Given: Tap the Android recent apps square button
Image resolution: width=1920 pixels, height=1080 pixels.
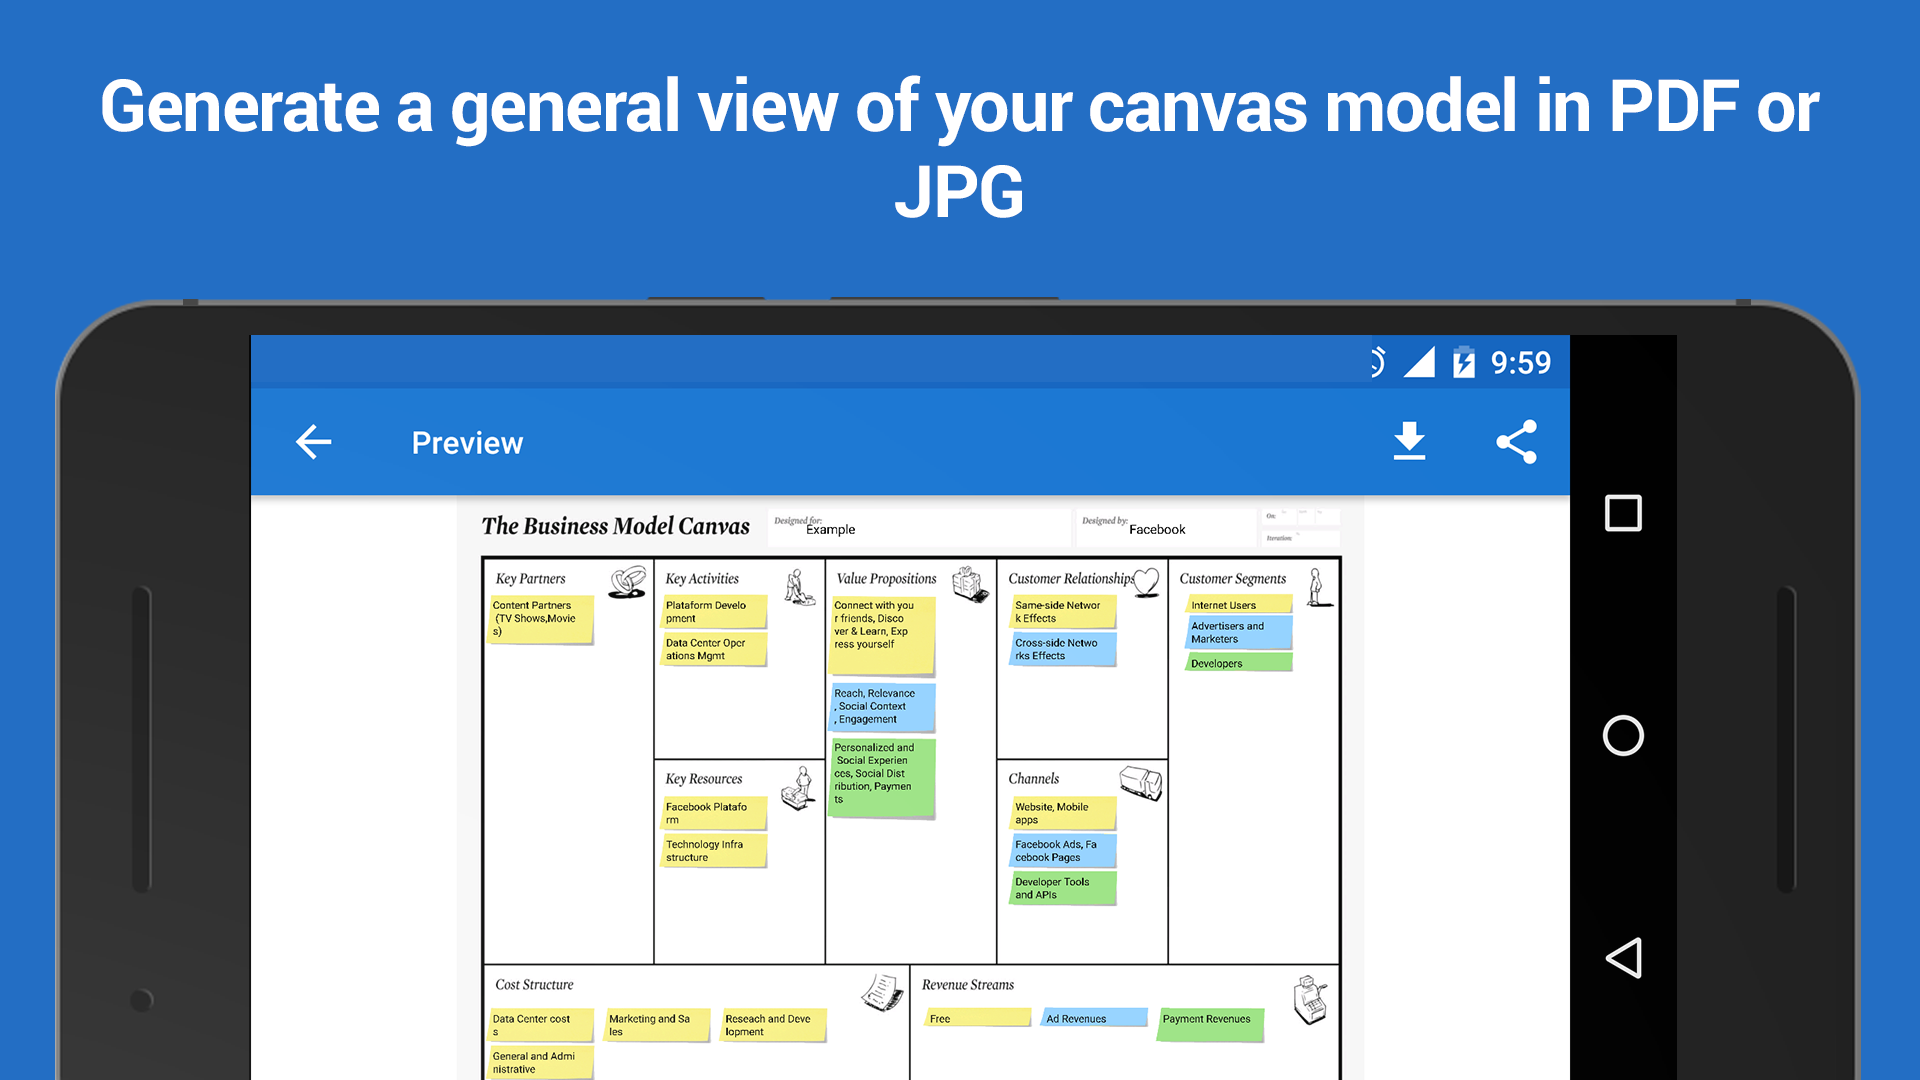Looking at the screenshot, I should [x=1623, y=513].
